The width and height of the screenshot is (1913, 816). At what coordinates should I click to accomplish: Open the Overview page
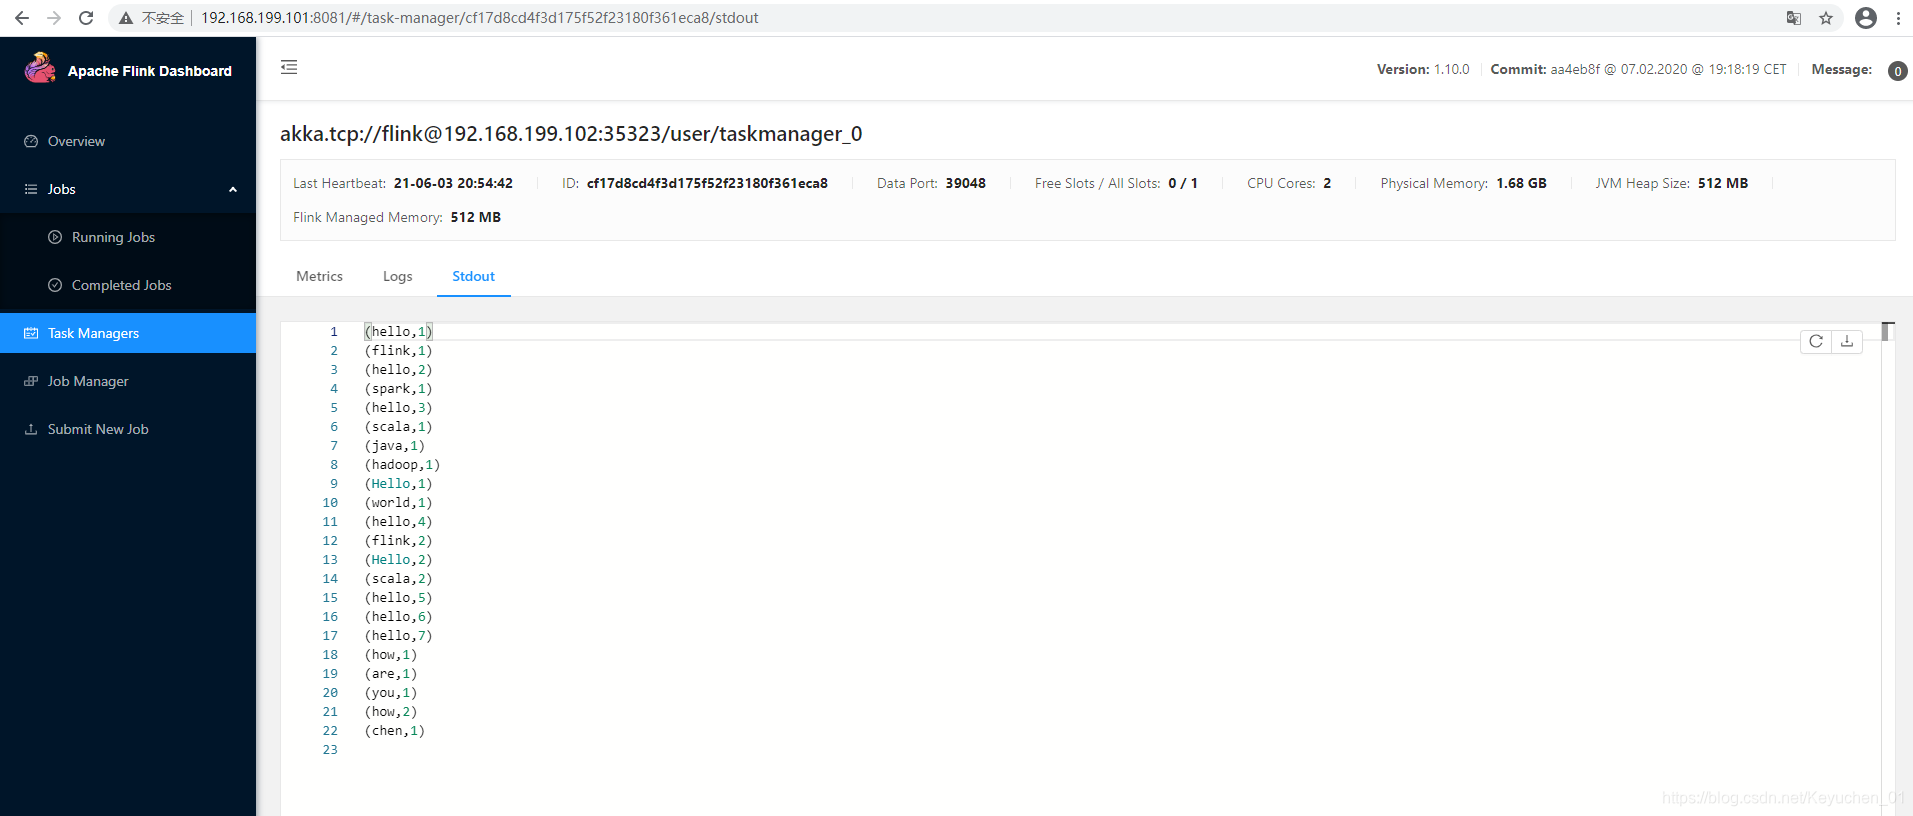[128, 141]
